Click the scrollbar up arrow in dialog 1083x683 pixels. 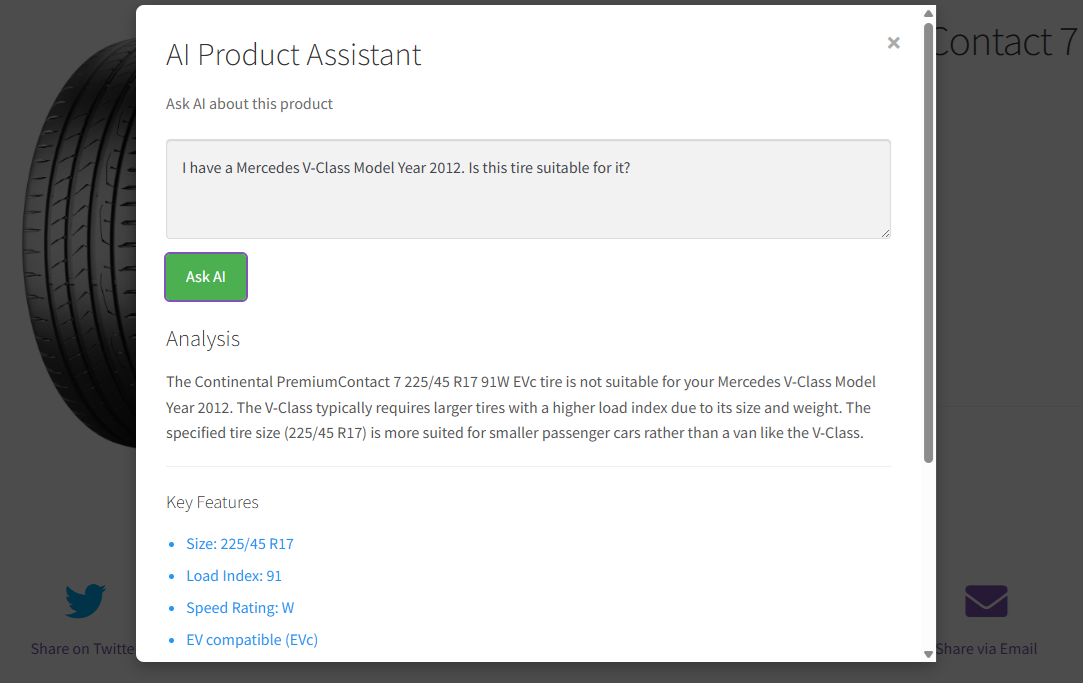(x=928, y=13)
